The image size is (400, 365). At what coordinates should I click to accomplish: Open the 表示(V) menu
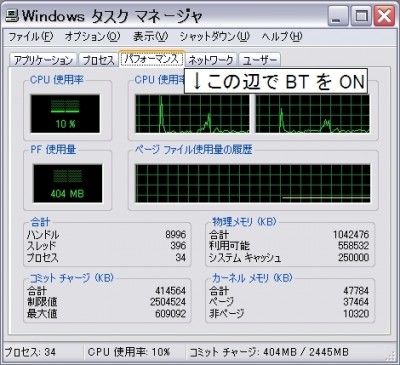[x=150, y=37]
